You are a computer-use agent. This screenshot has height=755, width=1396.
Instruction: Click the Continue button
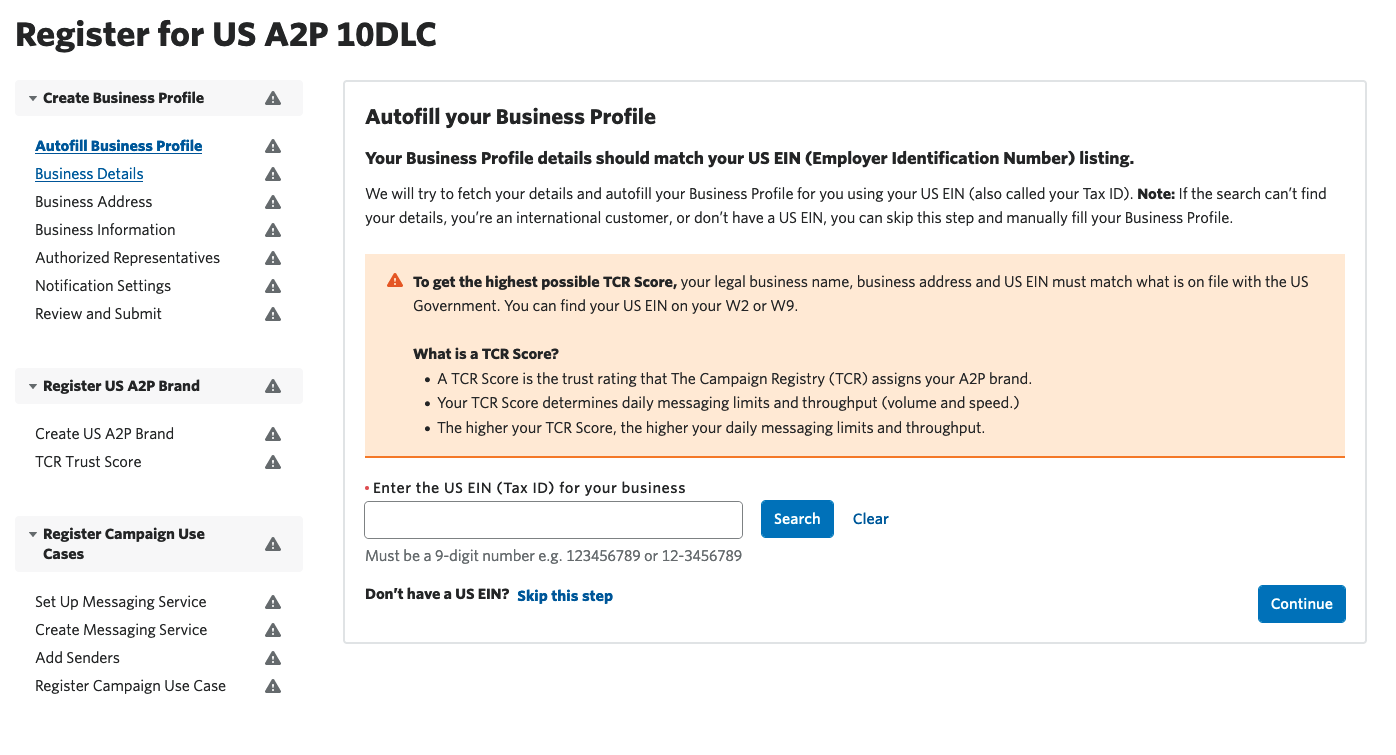[1301, 604]
